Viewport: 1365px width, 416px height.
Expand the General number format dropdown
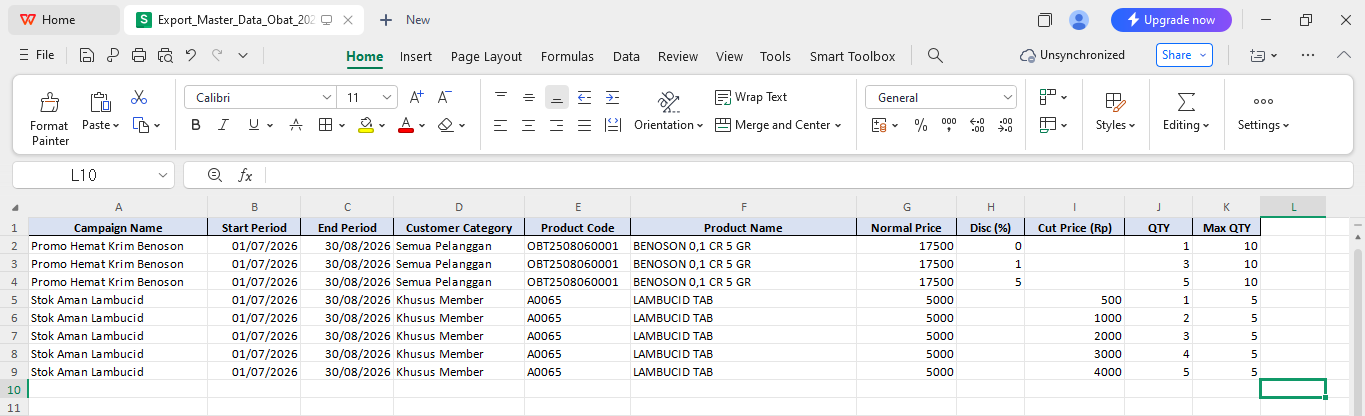1007,97
